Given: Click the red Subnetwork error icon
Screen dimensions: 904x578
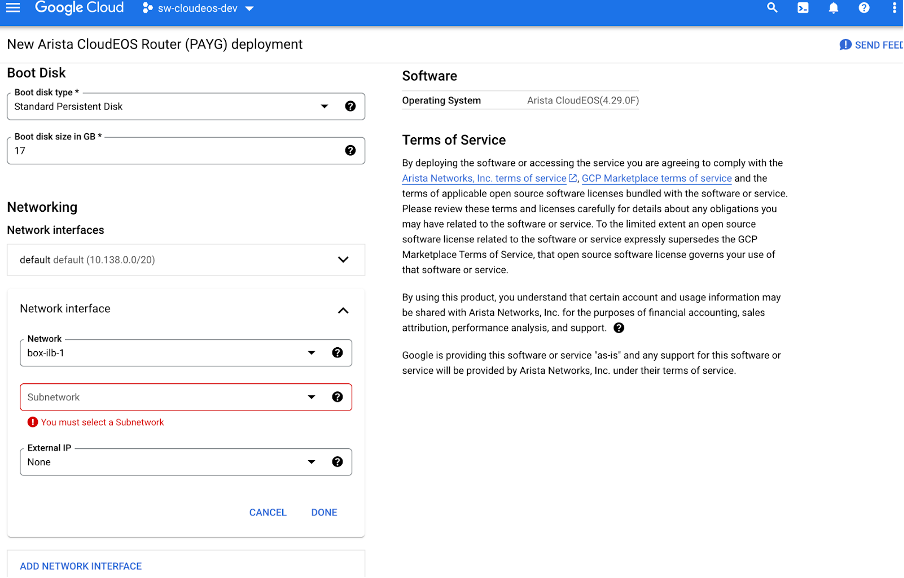Looking at the screenshot, I should tap(33, 422).
